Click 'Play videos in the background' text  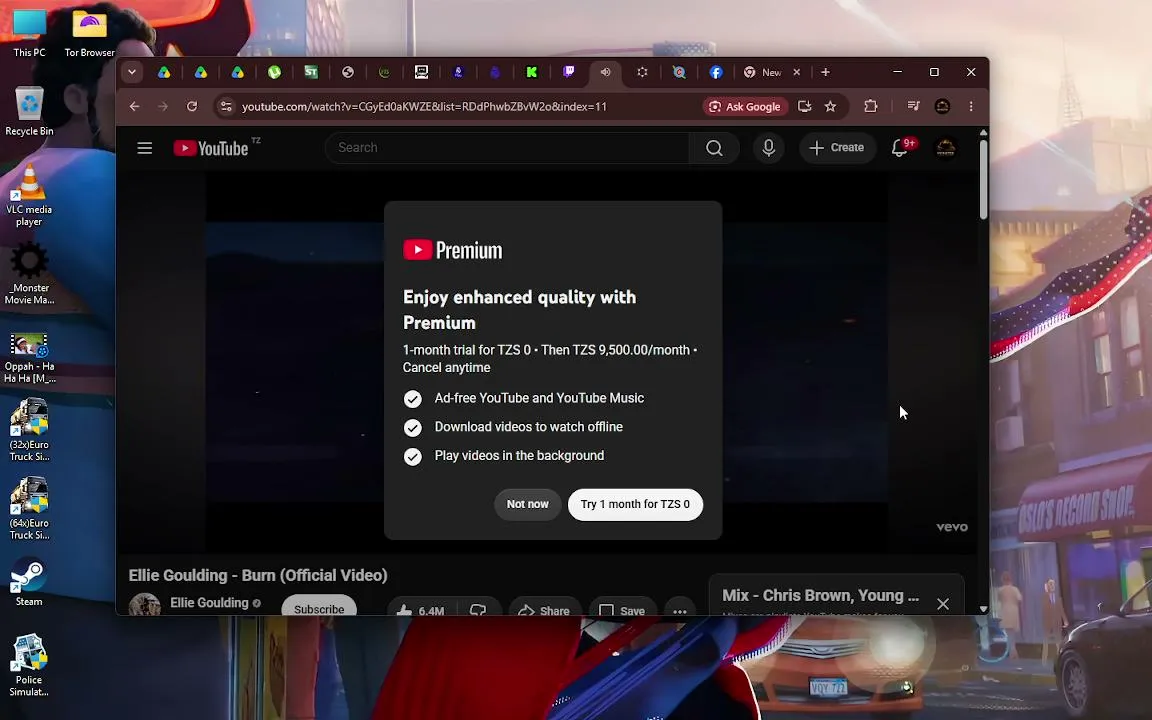(519, 456)
